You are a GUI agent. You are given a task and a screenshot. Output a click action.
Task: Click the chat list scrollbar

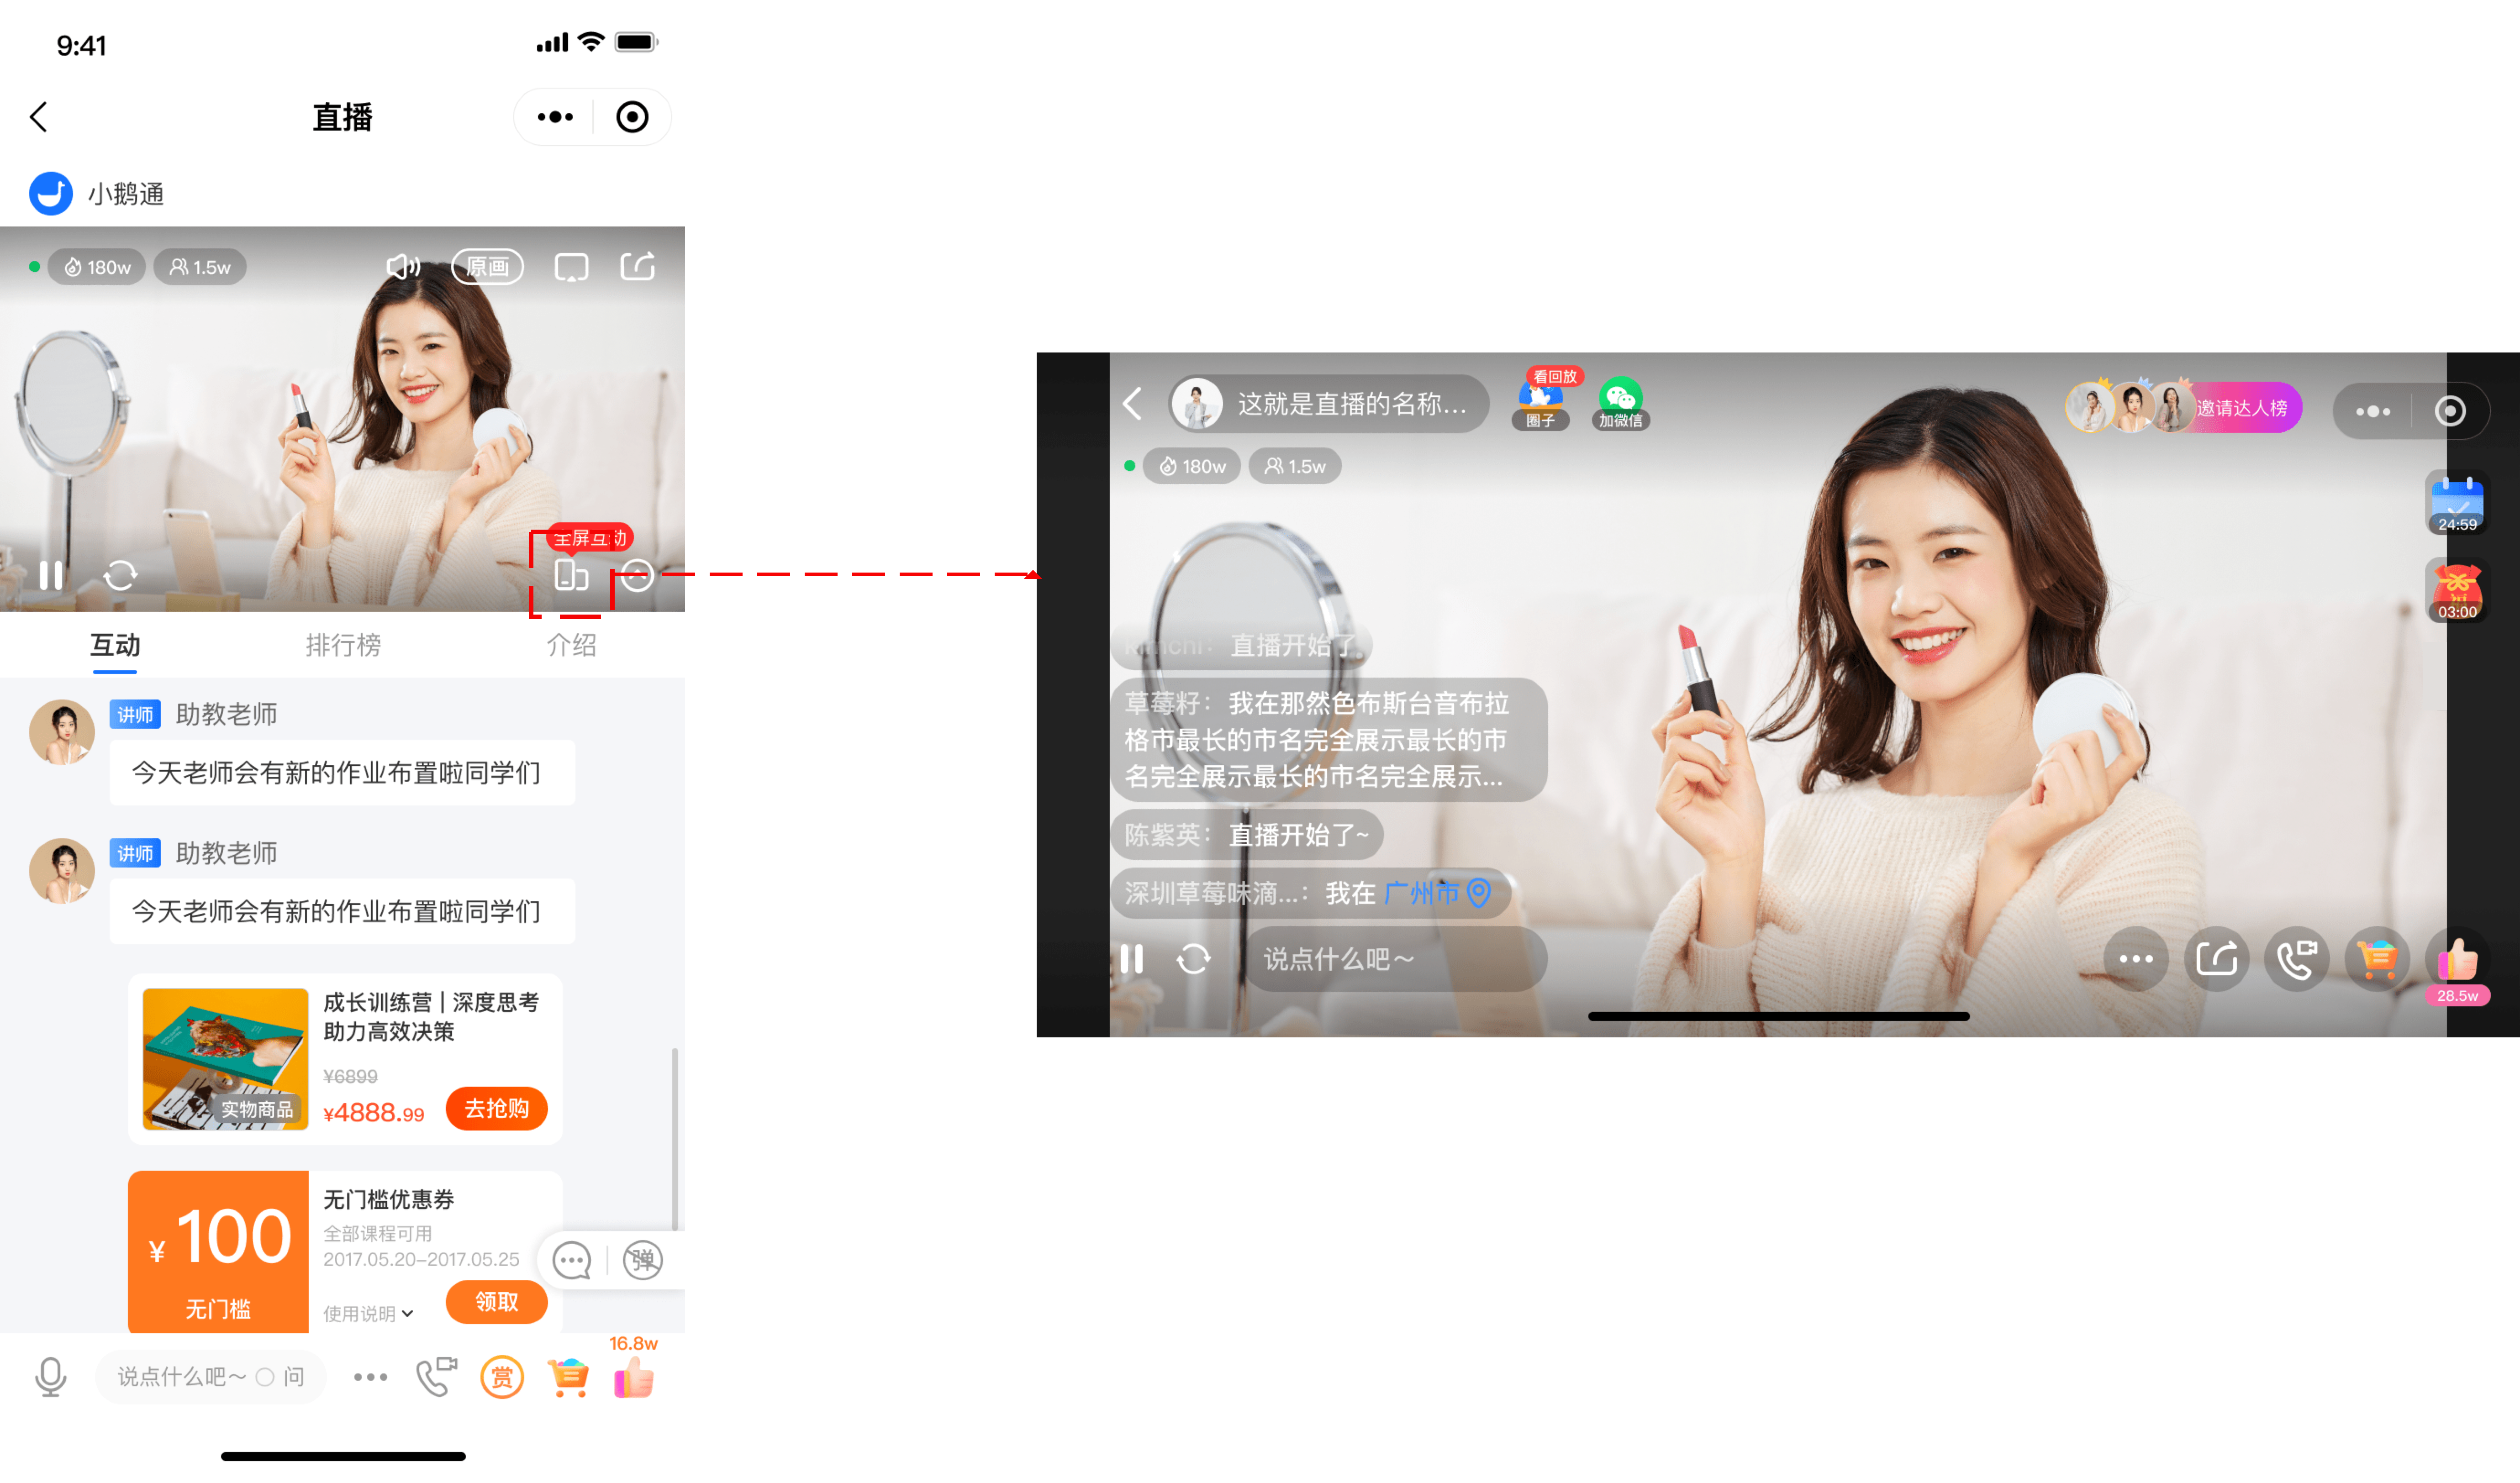pos(675,1140)
